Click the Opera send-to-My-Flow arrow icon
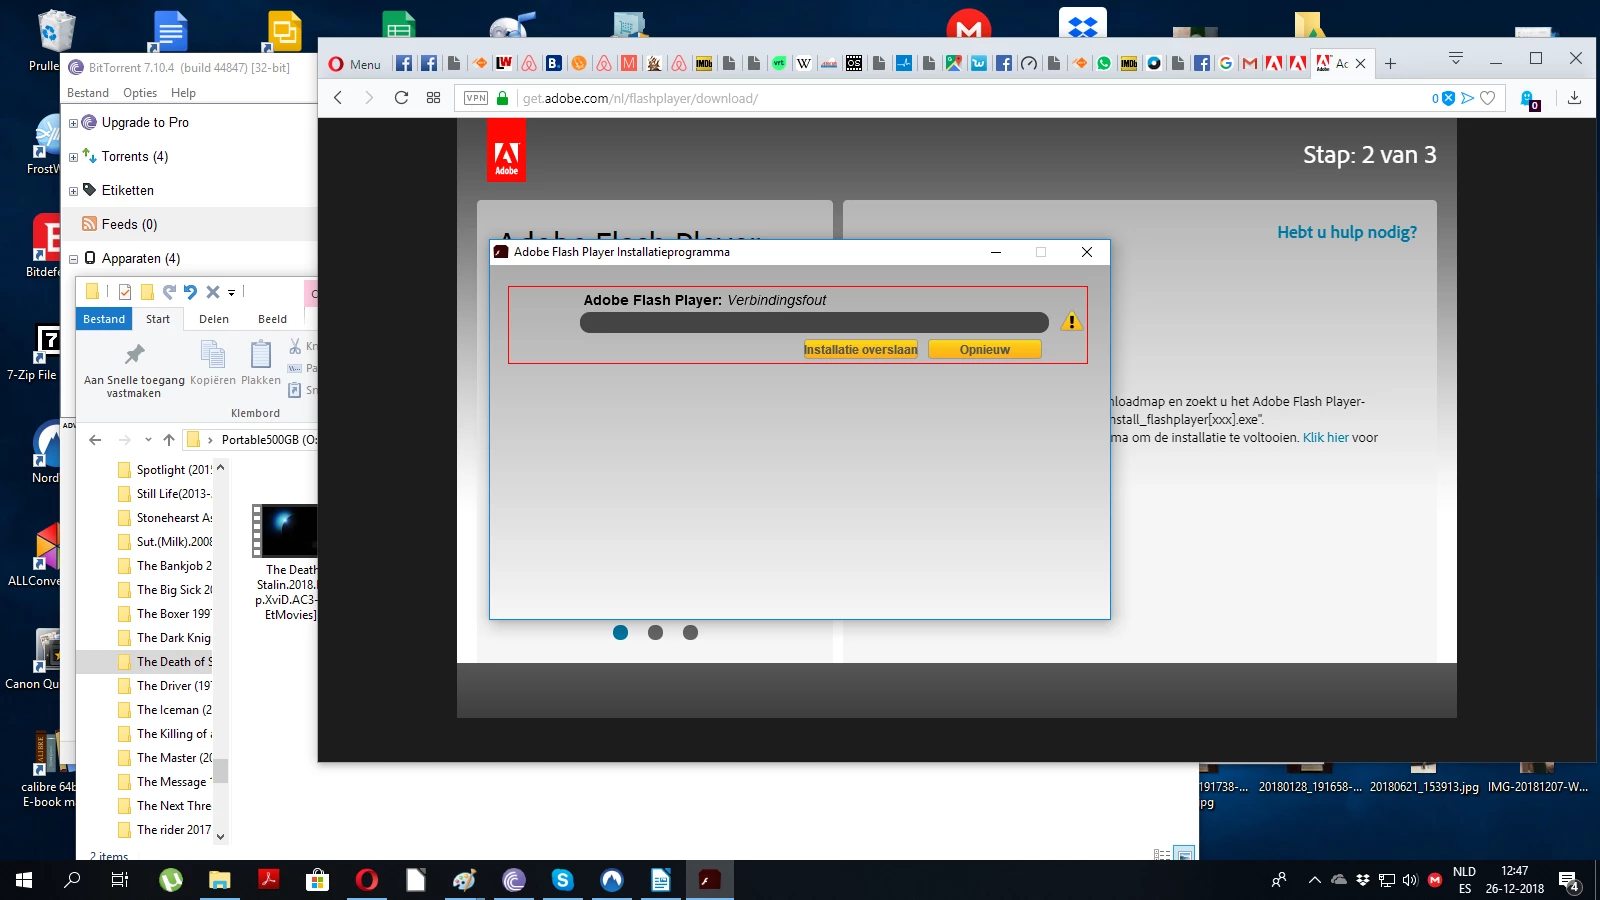Image resolution: width=1600 pixels, height=900 pixels. click(1467, 98)
